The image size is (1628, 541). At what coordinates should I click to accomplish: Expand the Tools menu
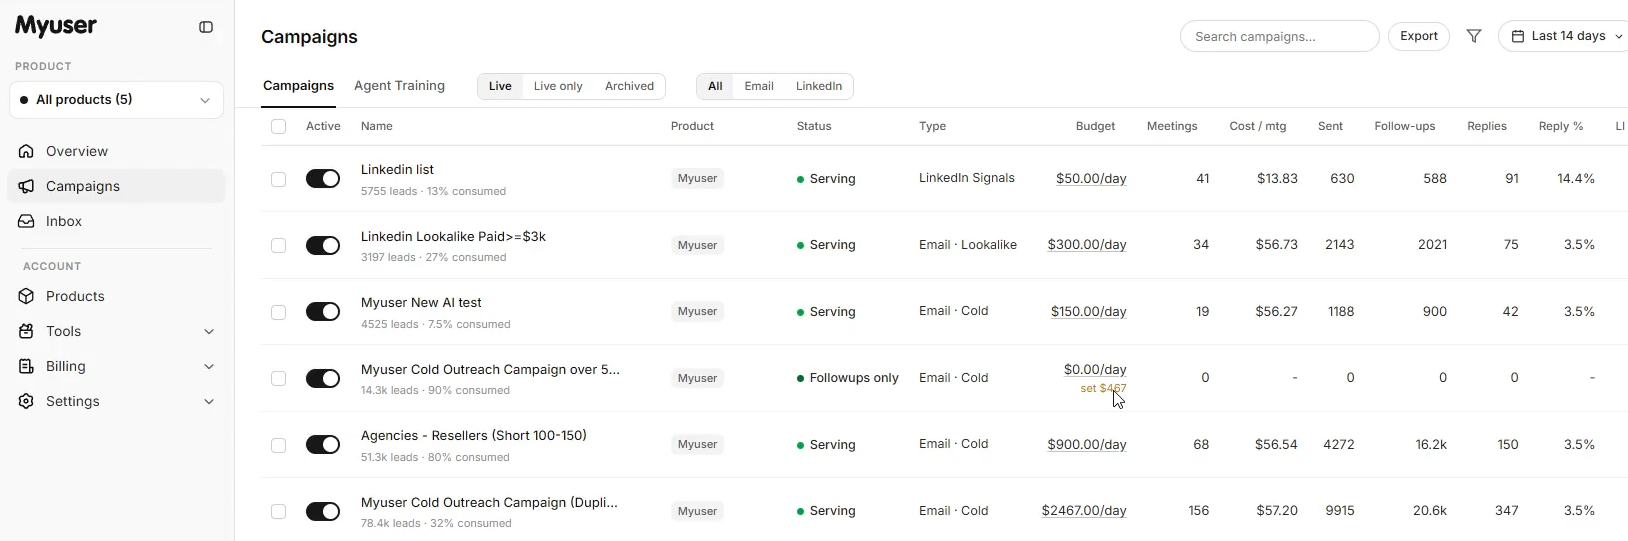pyautogui.click(x=116, y=331)
